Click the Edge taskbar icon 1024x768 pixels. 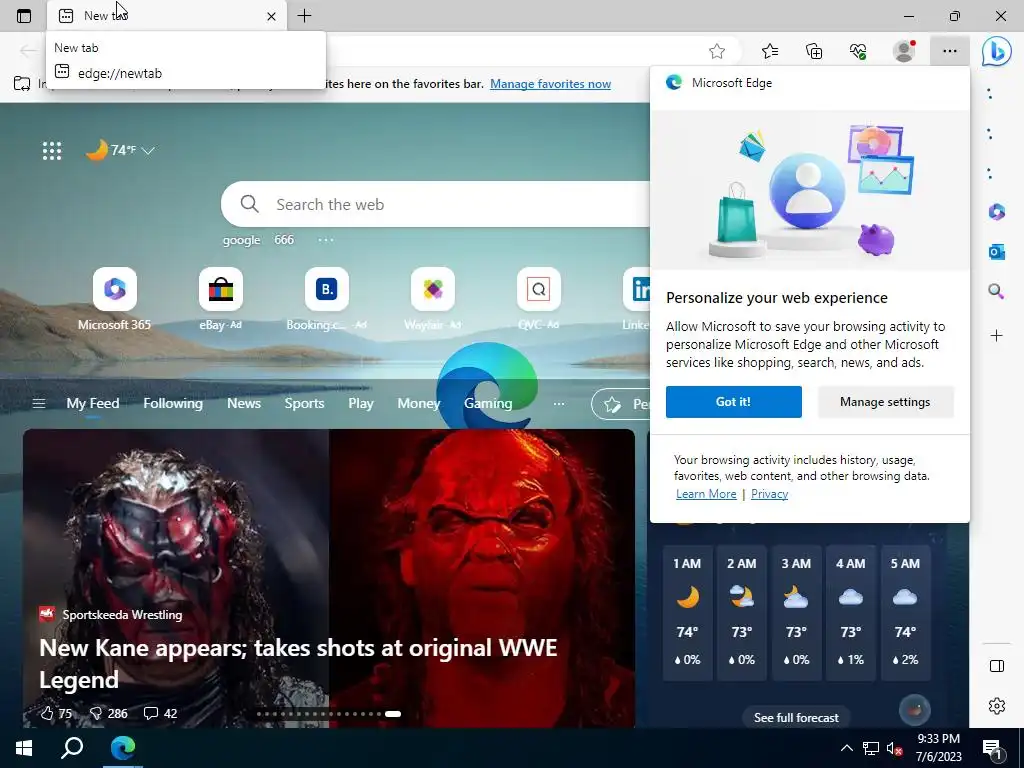[x=123, y=748]
